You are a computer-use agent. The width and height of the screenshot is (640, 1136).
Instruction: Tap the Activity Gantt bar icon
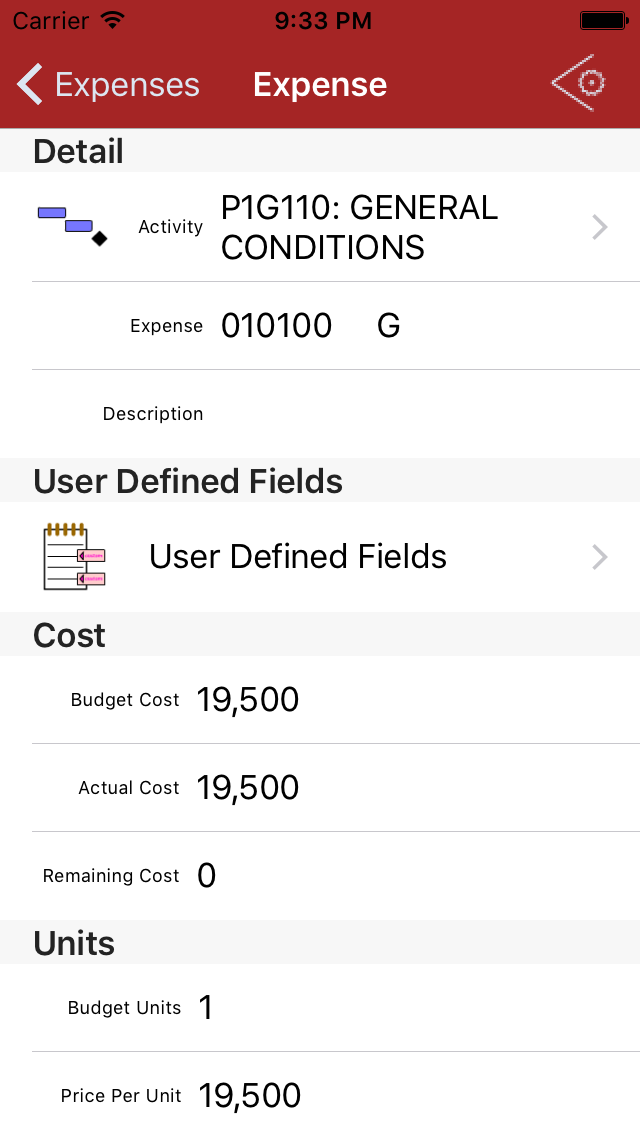pyautogui.click(x=72, y=226)
